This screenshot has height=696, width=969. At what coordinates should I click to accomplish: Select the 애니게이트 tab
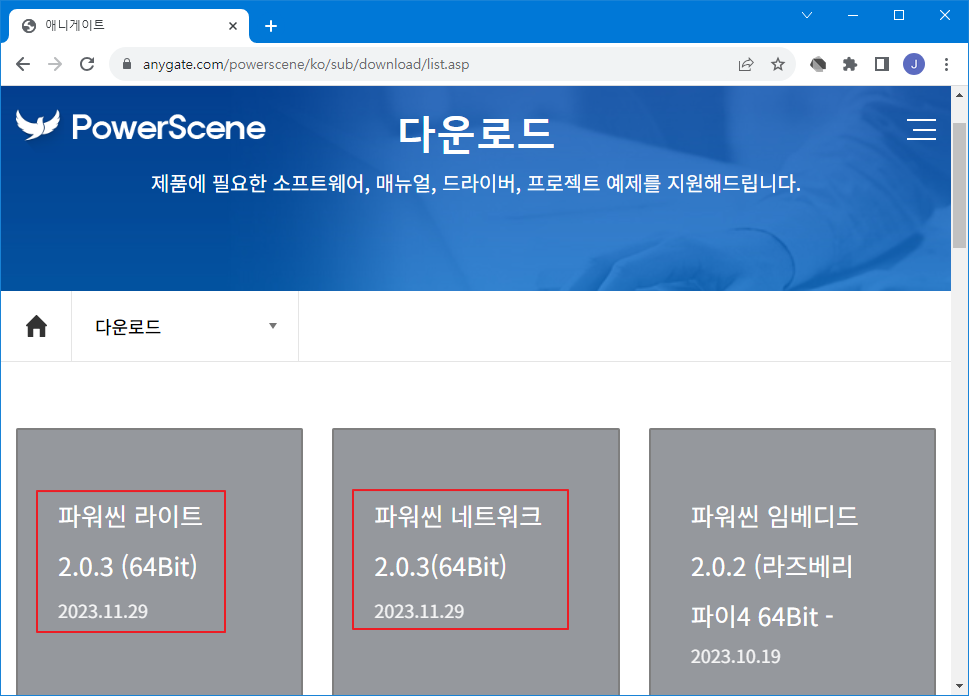pyautogui.click(x=129, y=26)
